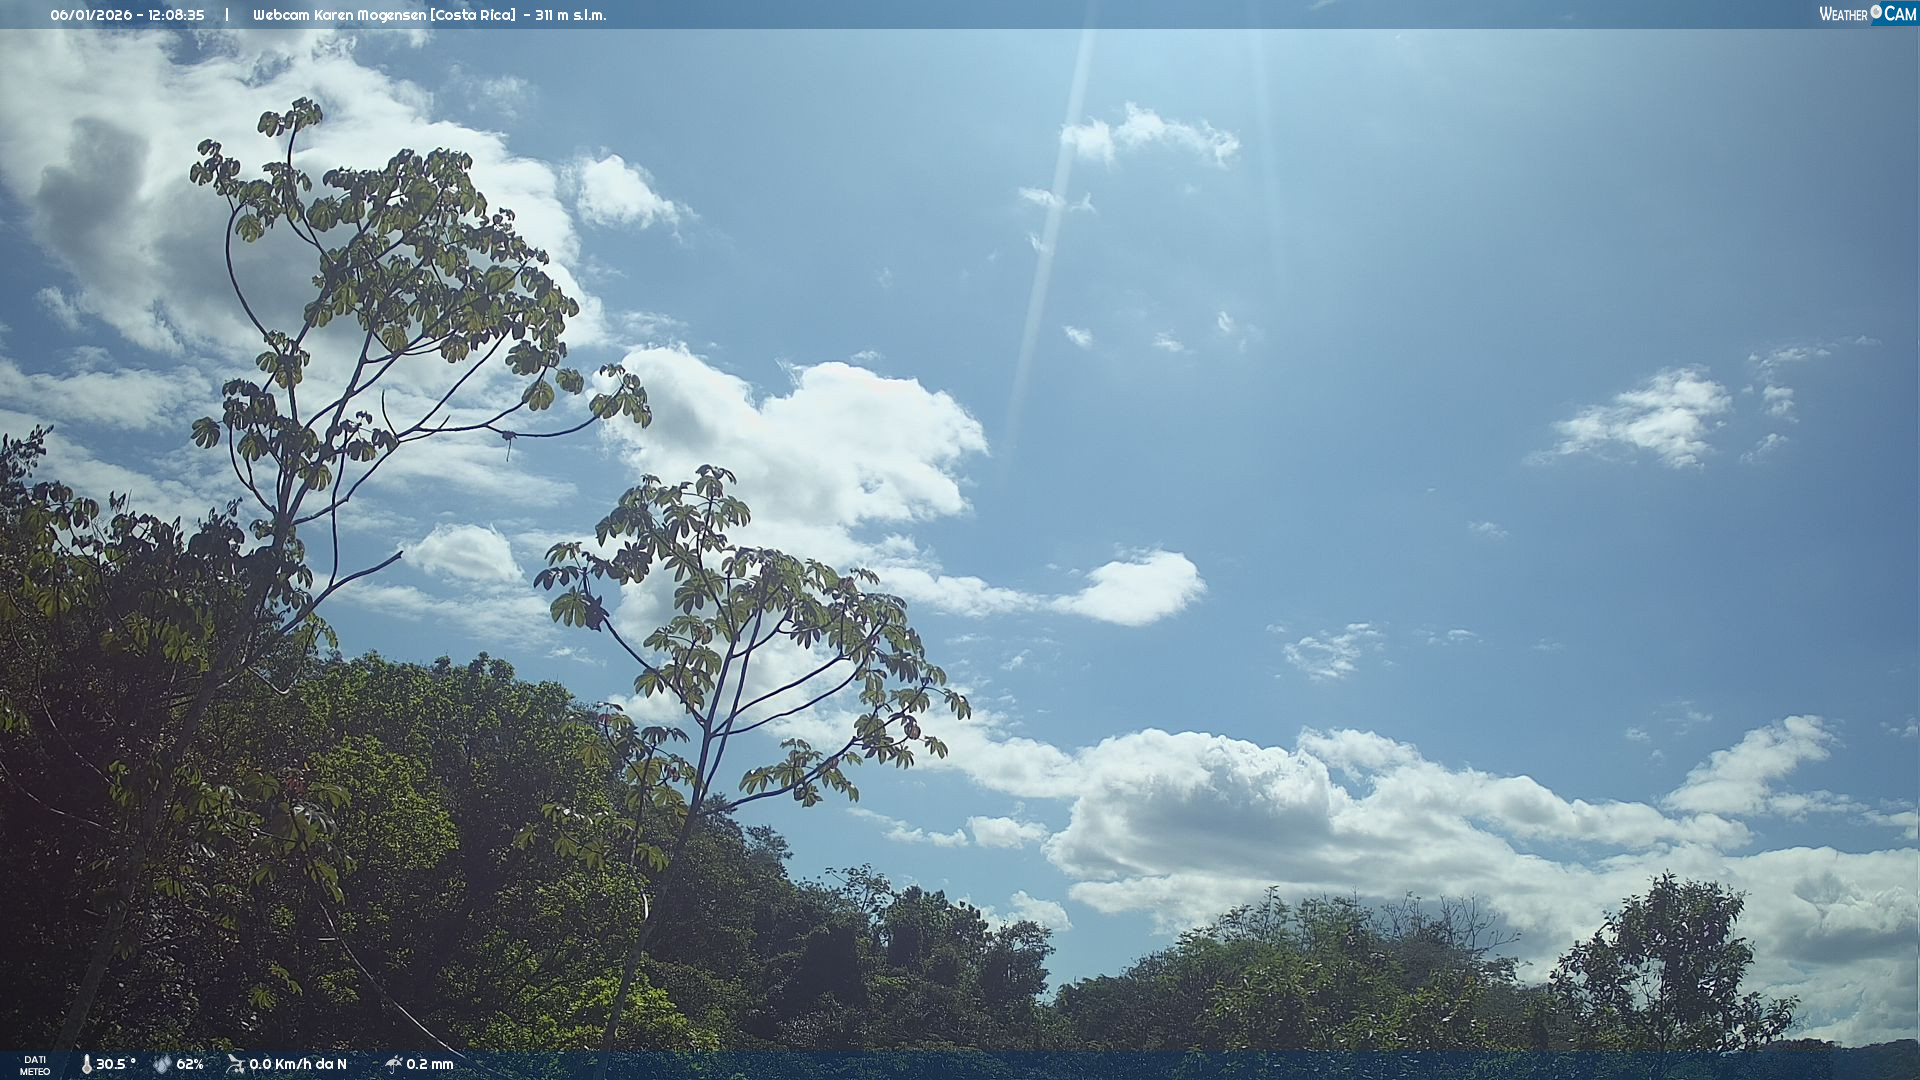Click the WeatherCam logo
Screen dimensions: 1920x1080
1867,14
